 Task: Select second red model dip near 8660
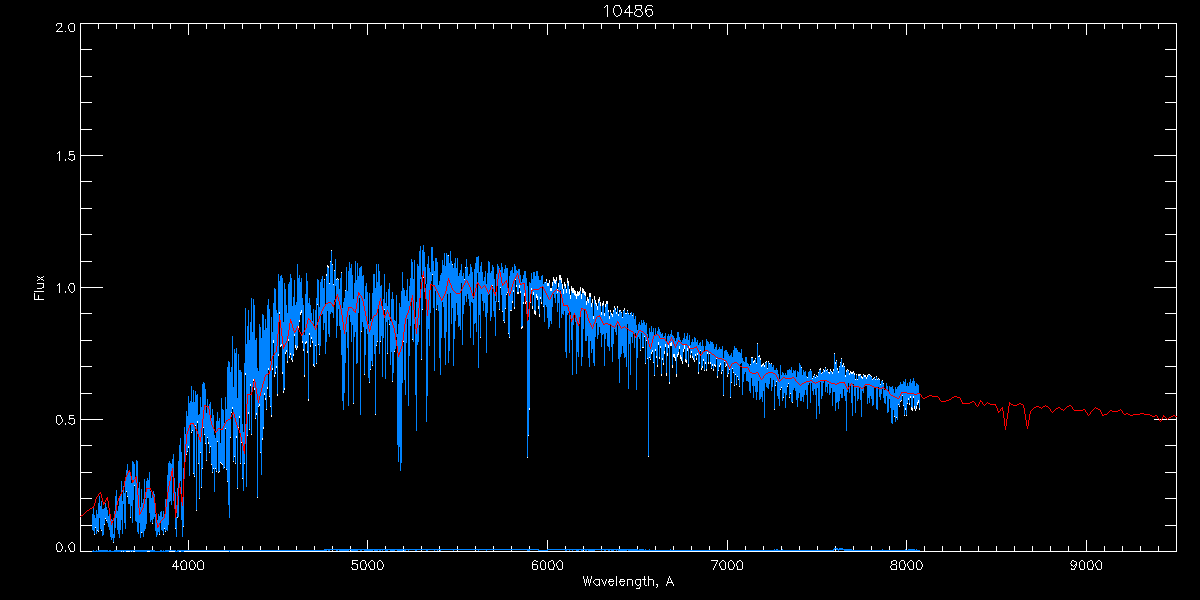tap(1027, 424)
